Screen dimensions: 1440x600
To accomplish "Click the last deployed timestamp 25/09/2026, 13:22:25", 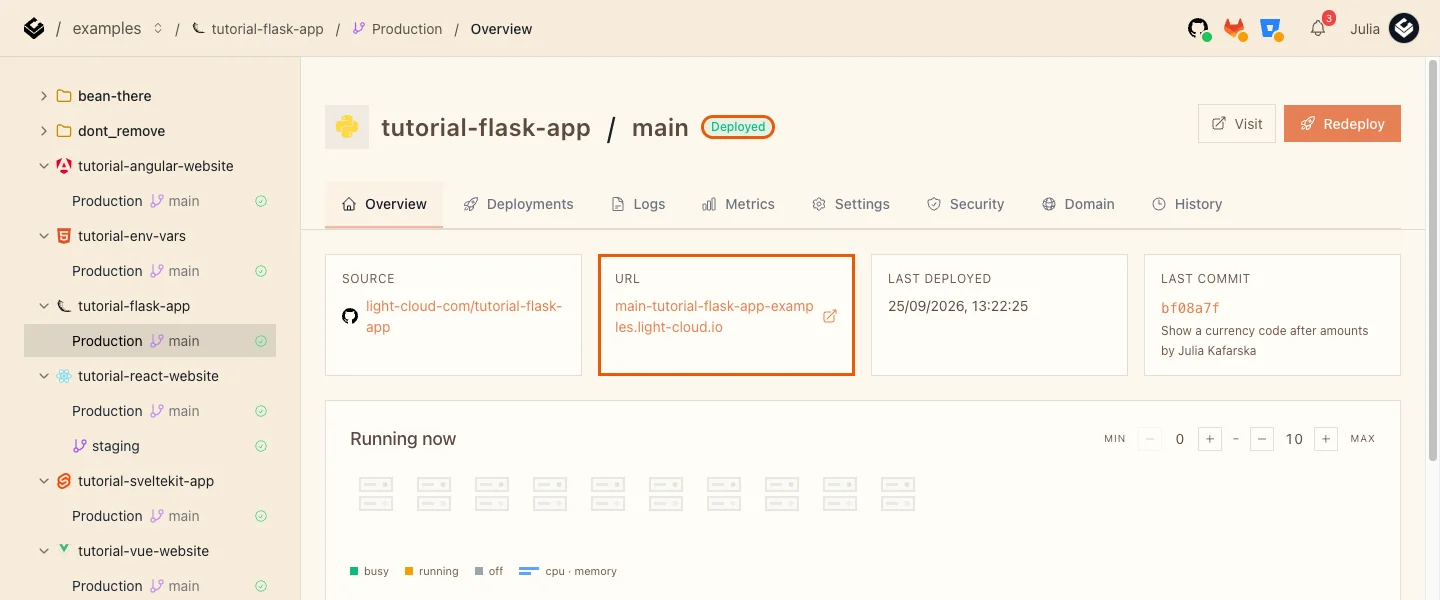I will (x=958, y=306).
